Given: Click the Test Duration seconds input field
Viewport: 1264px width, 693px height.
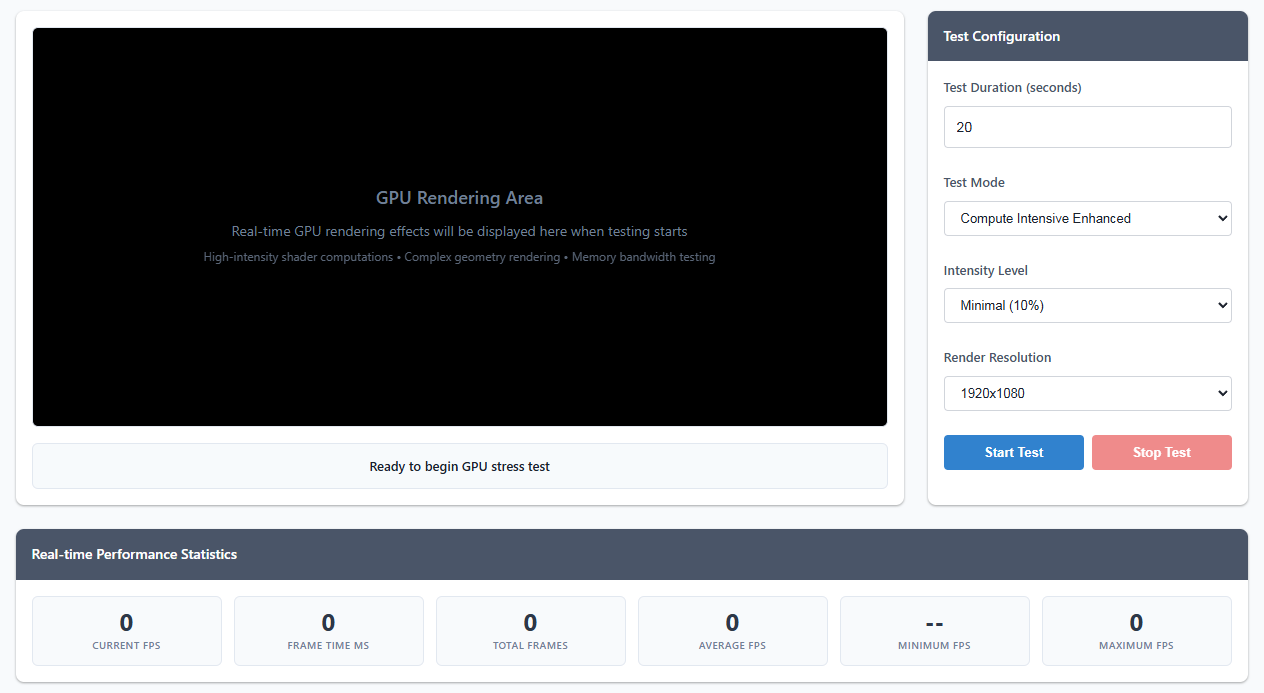Looking at the screenshot, I should click(x=1087, y=127).
